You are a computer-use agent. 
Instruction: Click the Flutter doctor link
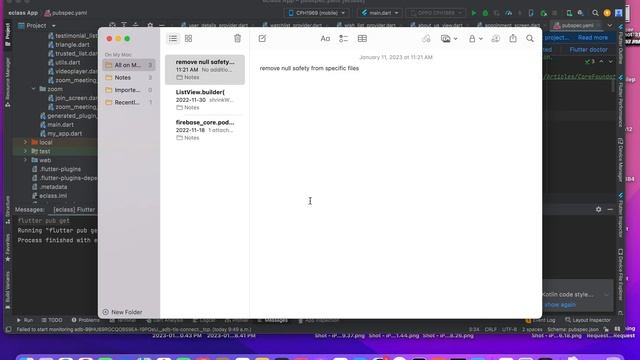[x=589, y=50]
